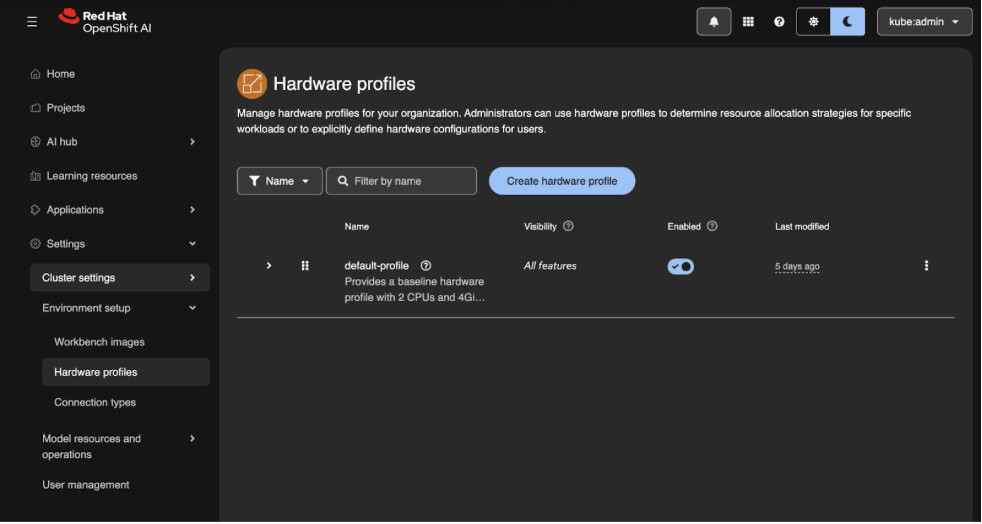Click help icon next to Enabled column

(712, 226)
